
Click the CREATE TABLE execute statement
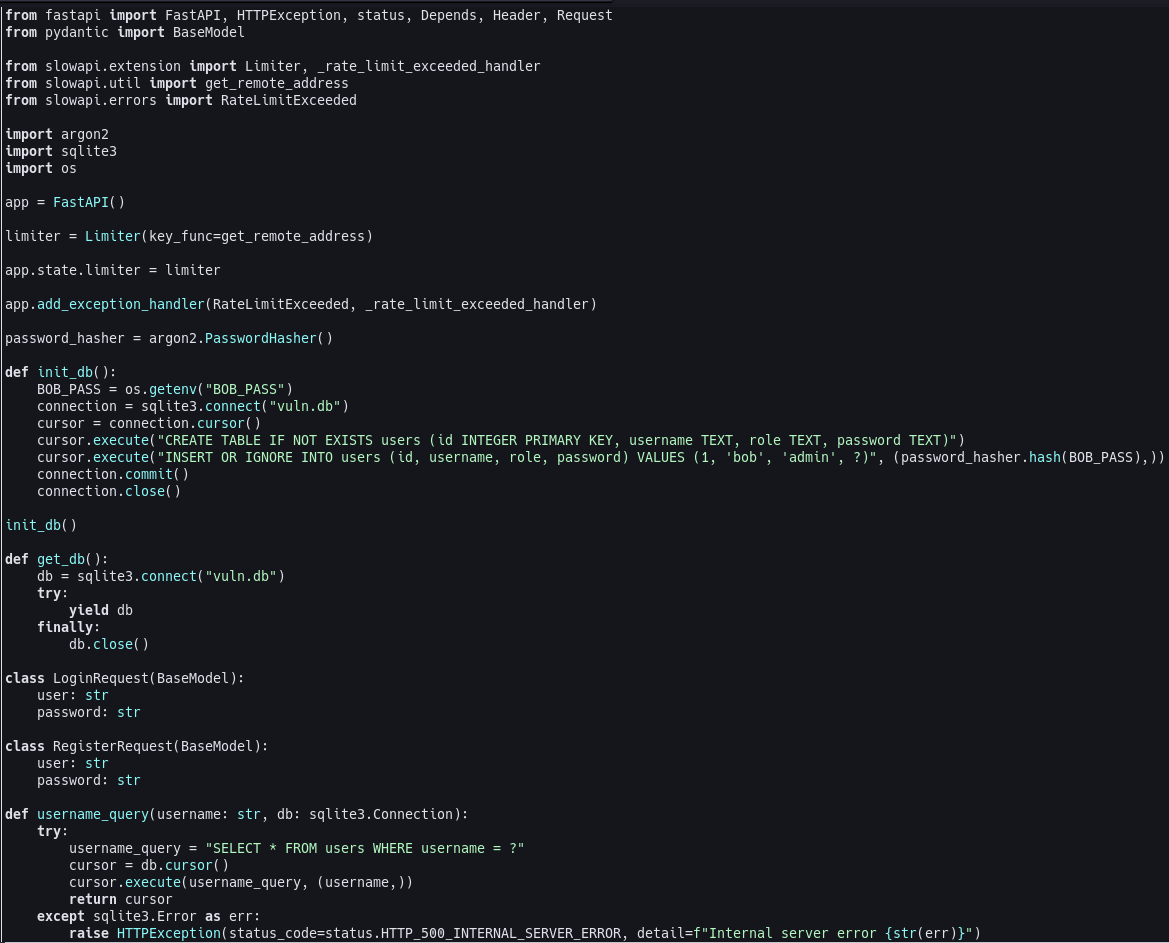pyautogui.click(x=501, y=441)
